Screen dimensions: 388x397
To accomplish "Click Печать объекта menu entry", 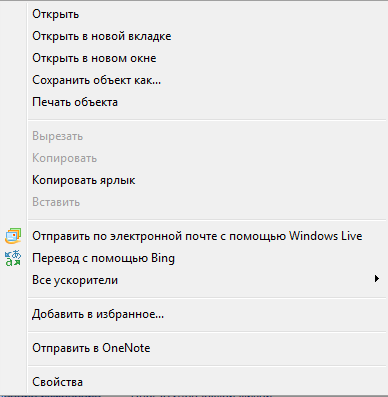I will pyautogui.click(x=207, y=102).
